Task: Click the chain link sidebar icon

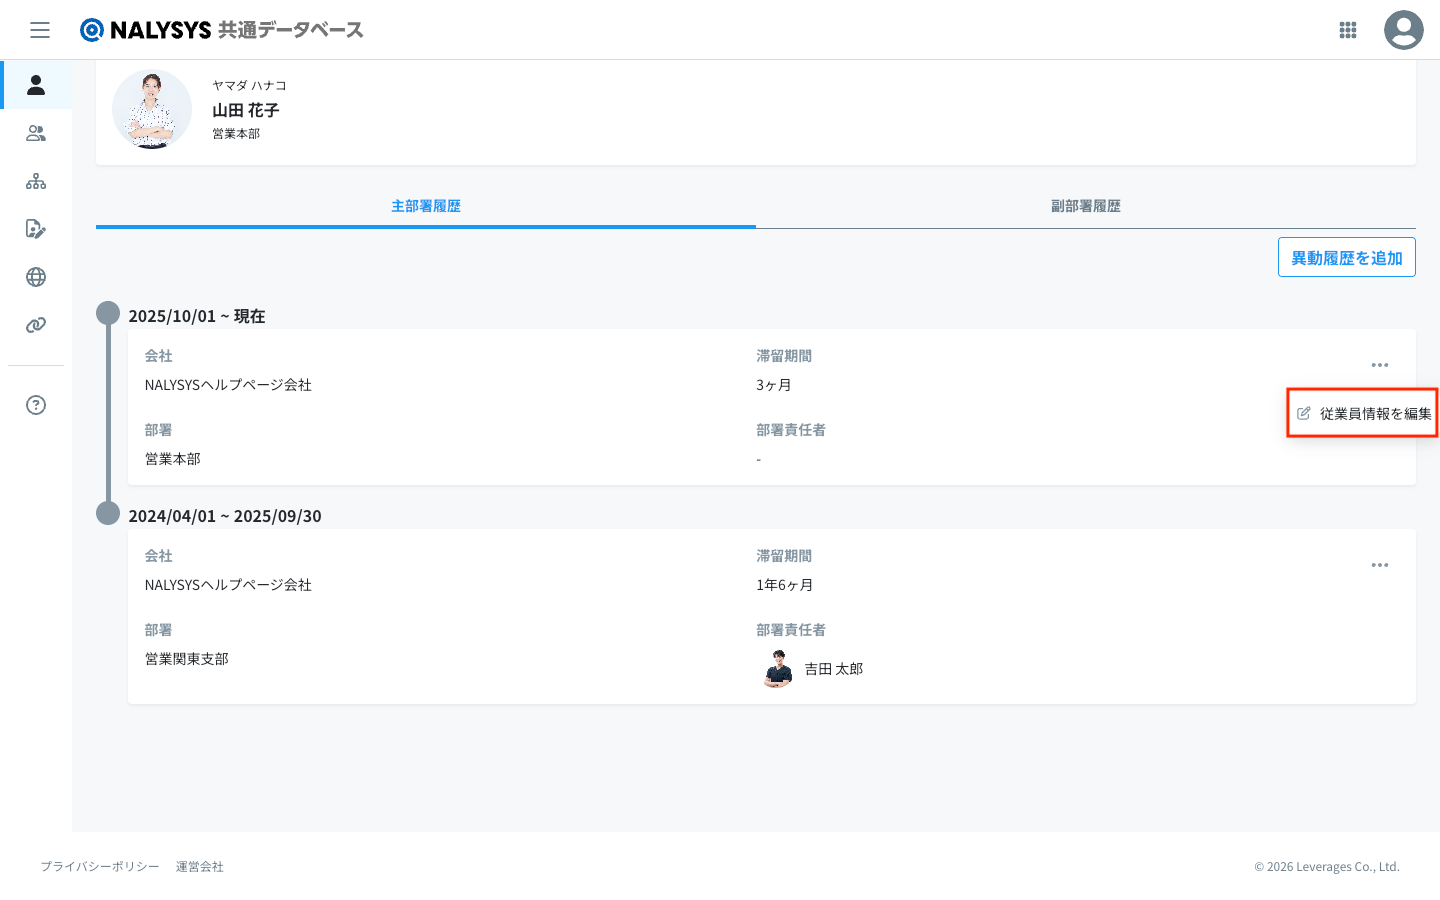Action: point(36,325)
